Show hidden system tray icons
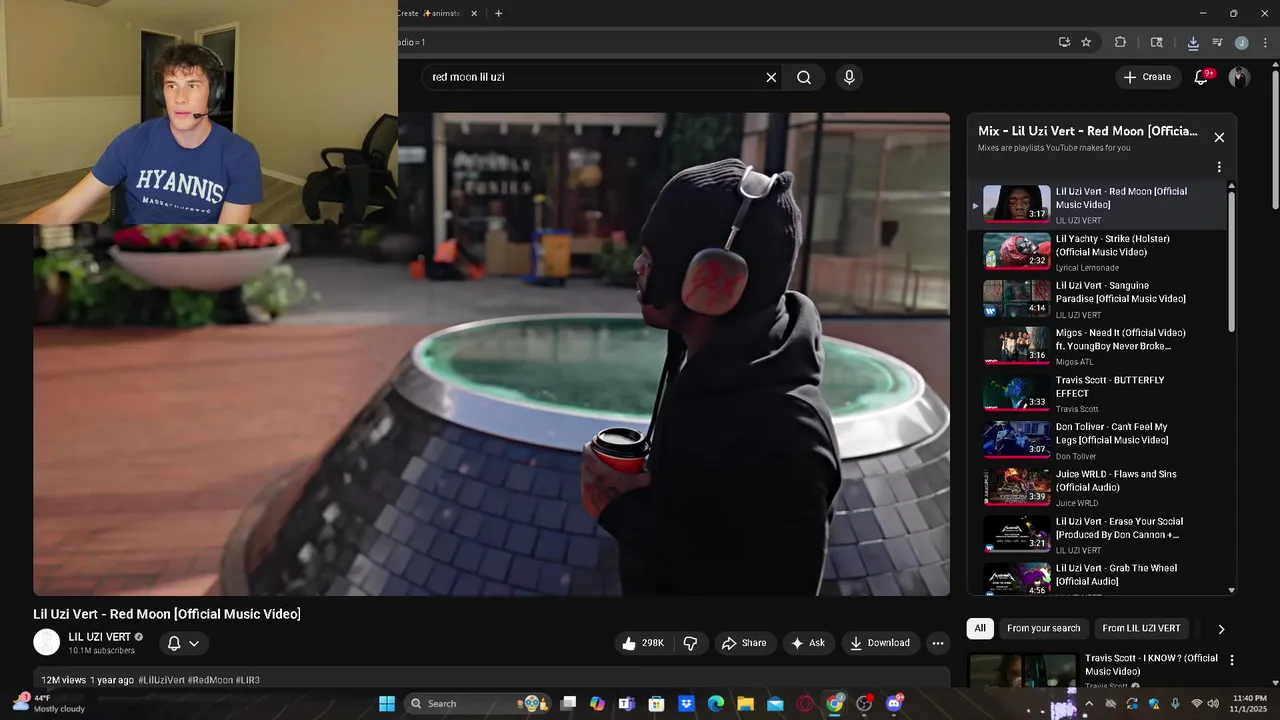 click(1089, 703)
